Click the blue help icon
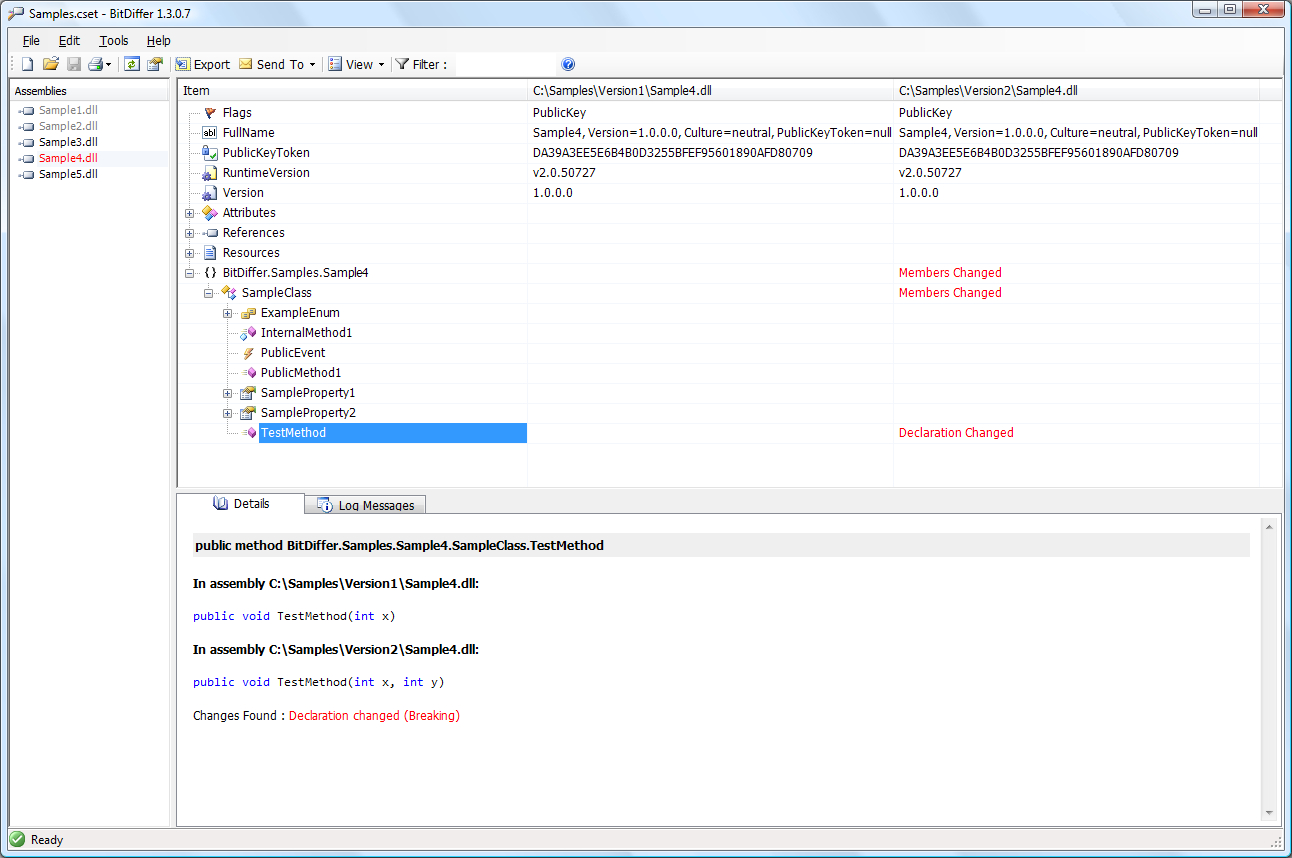Viewport: 1292px width, 858px height. click(568, 64)
